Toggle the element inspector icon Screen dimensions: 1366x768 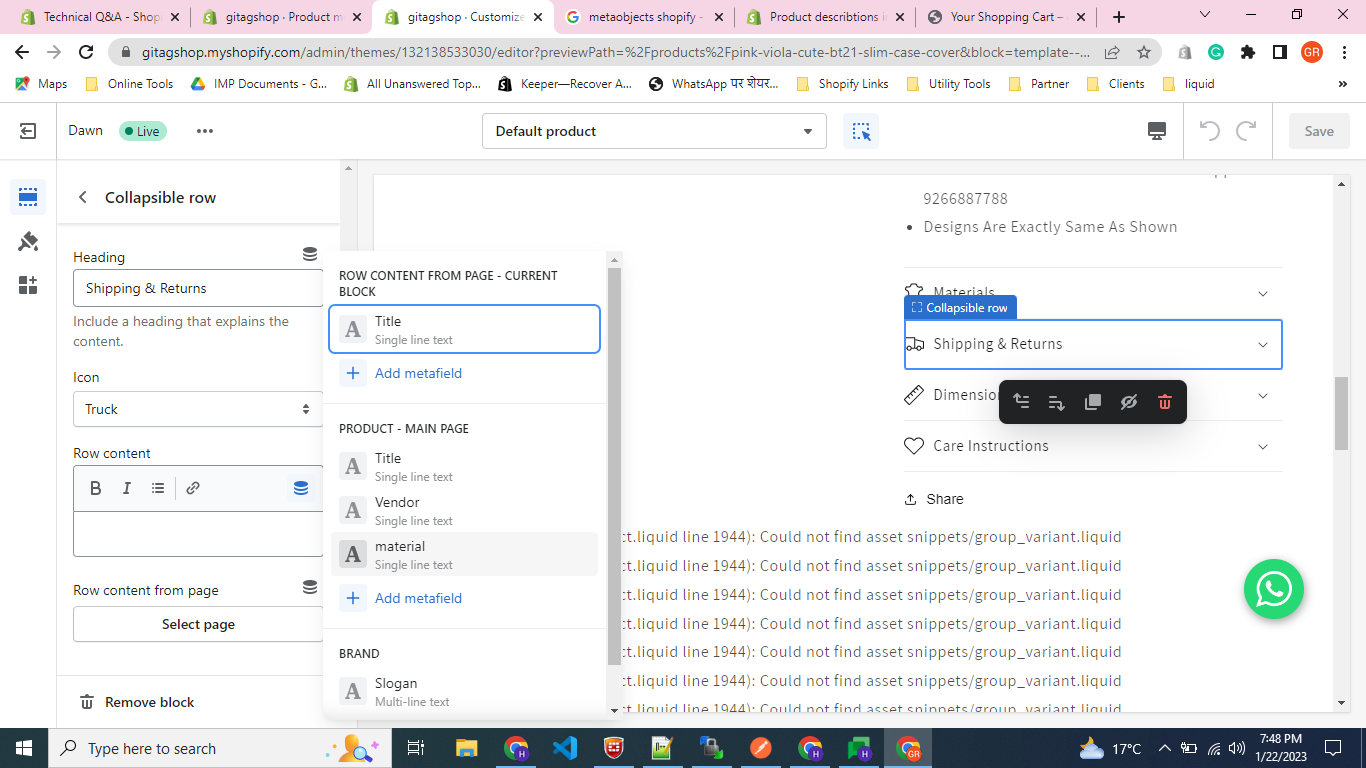click(861, 131)
